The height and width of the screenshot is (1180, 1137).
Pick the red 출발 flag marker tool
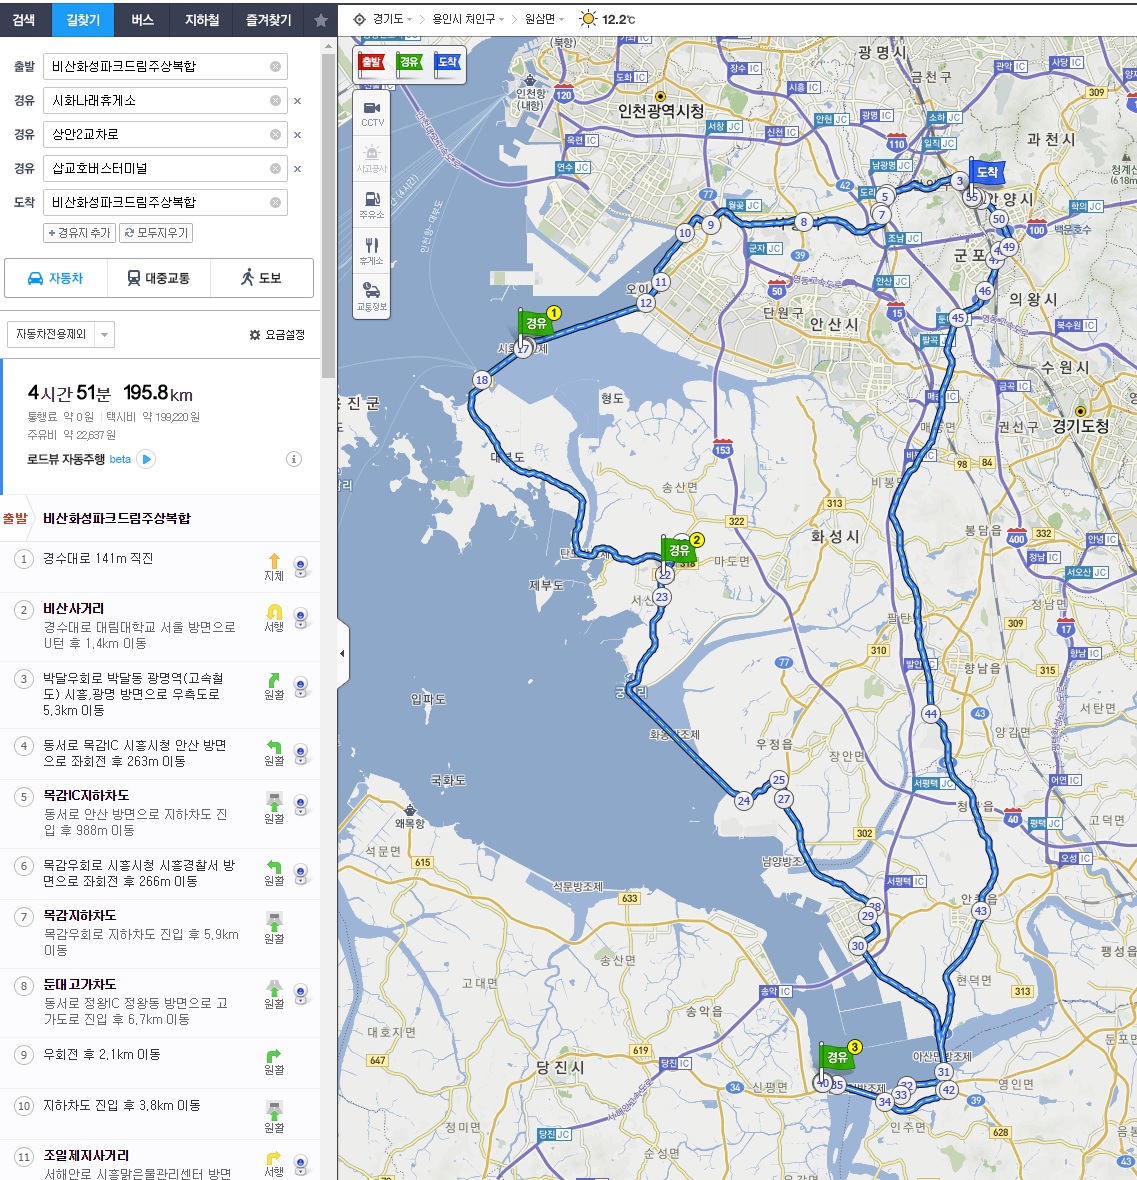(371, 63)
